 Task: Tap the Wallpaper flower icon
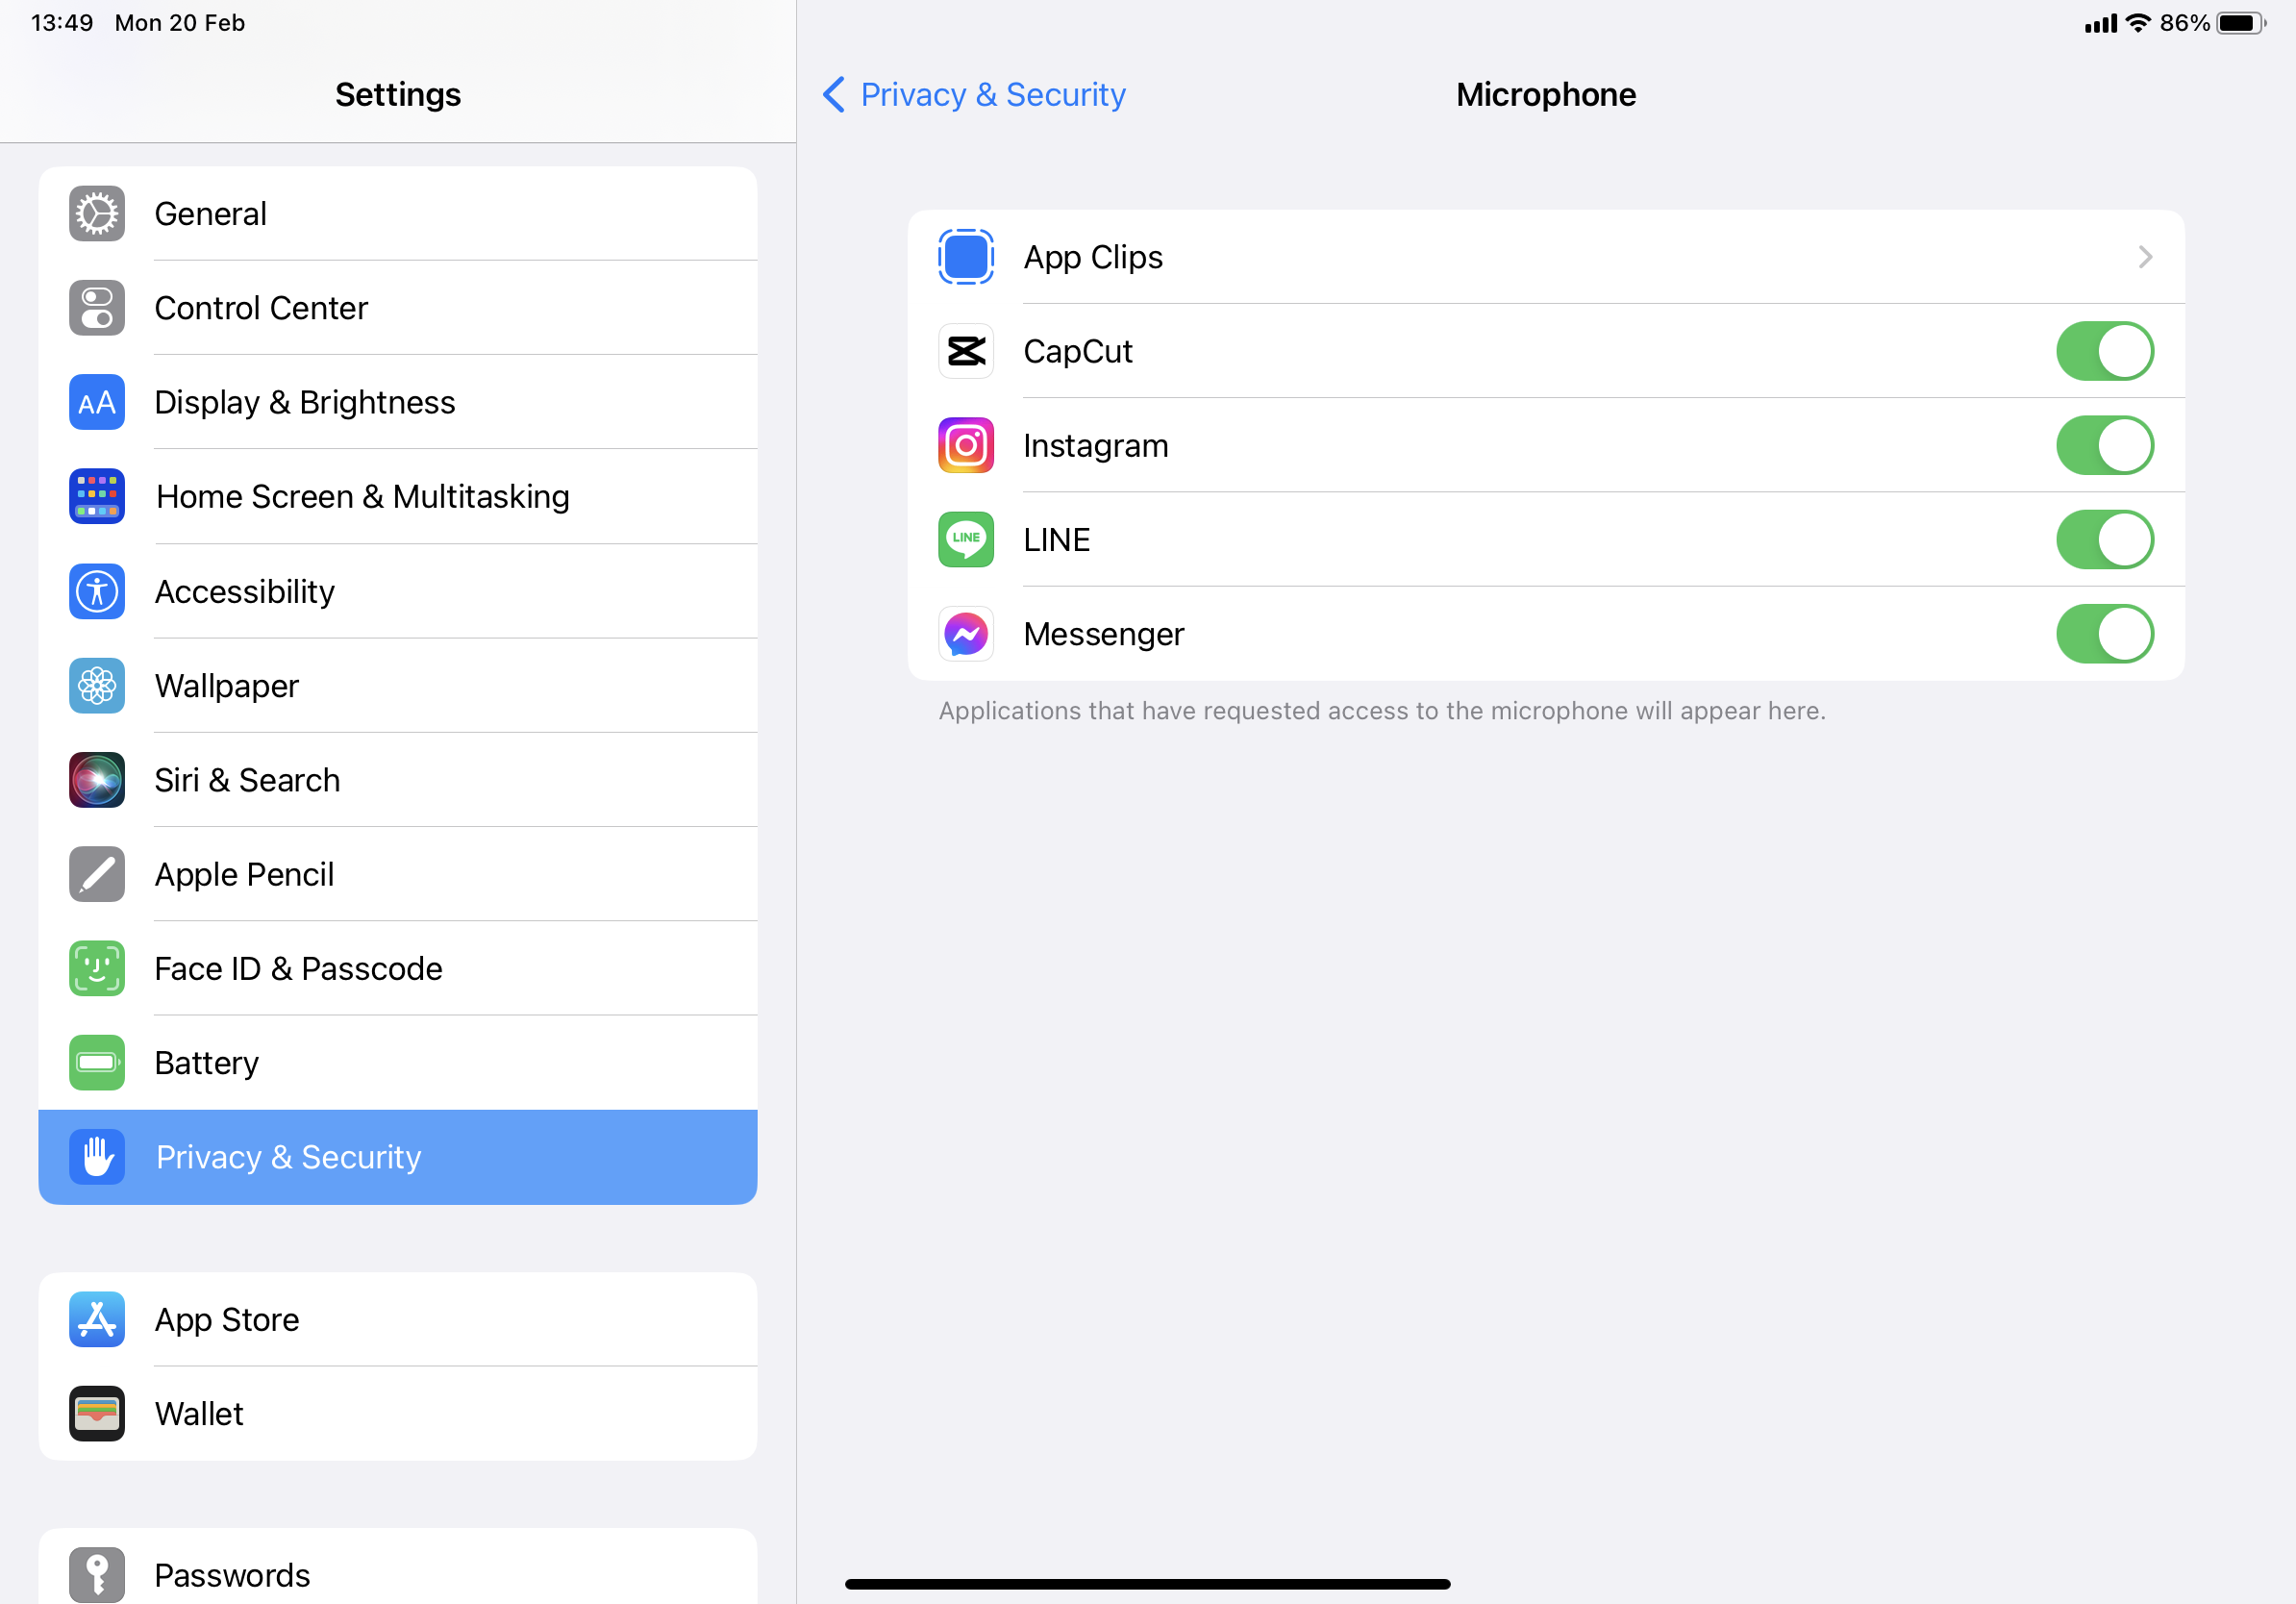tap(97, 686)
